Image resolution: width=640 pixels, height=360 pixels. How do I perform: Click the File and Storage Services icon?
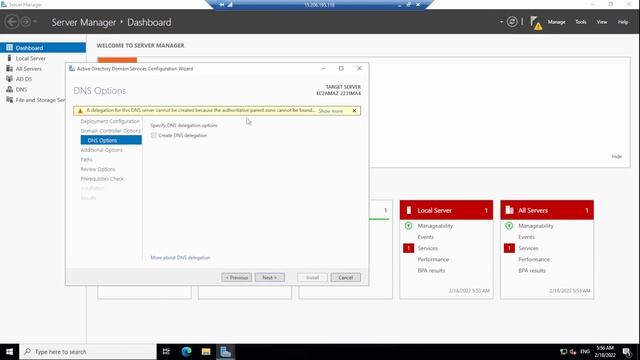[9, 100]
